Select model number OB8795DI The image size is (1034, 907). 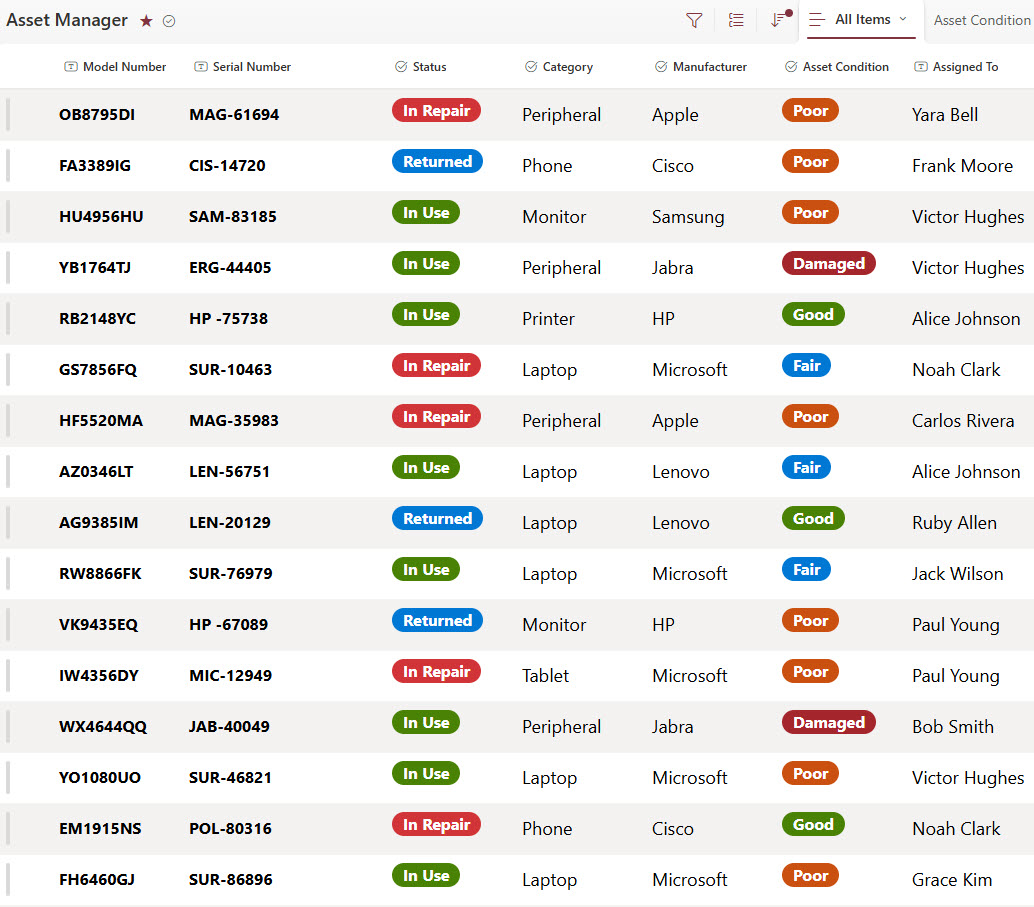click(x=97, y=115)
